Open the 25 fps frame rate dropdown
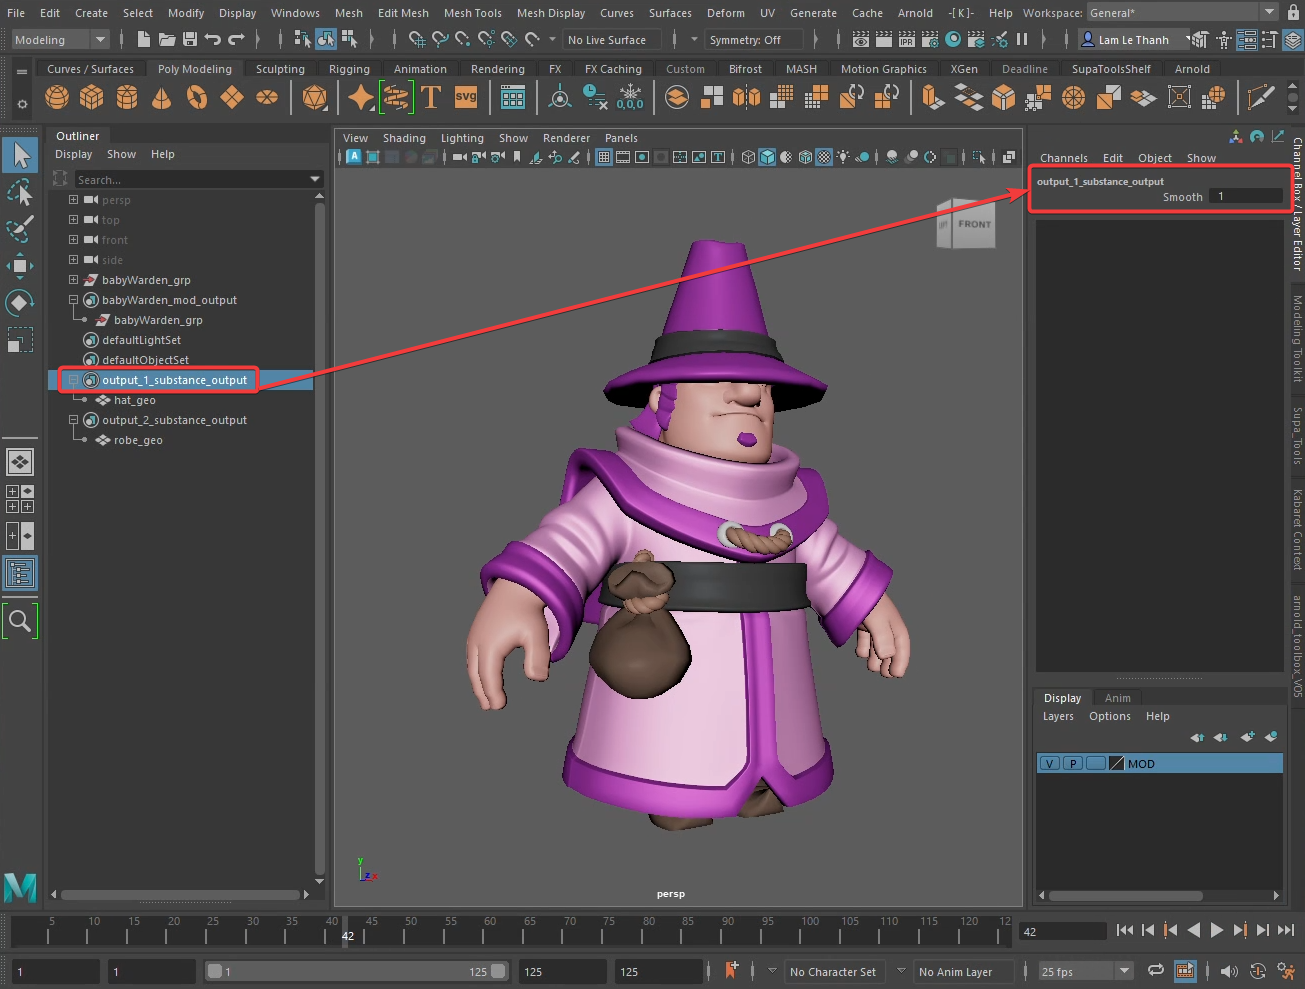The width and height of the screenshot is (1305, 989). click(x=1085, y=971)
